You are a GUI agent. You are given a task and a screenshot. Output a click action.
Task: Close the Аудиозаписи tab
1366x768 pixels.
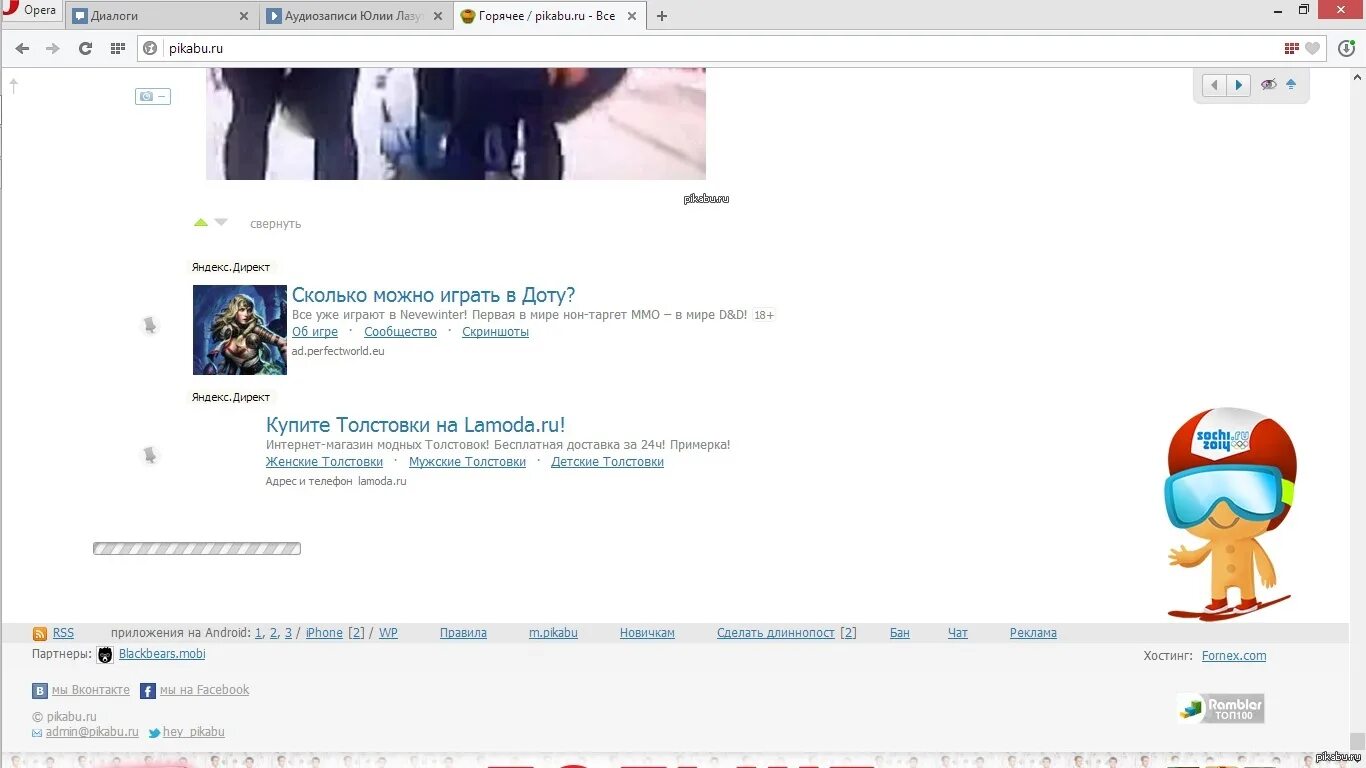(437, 16)
